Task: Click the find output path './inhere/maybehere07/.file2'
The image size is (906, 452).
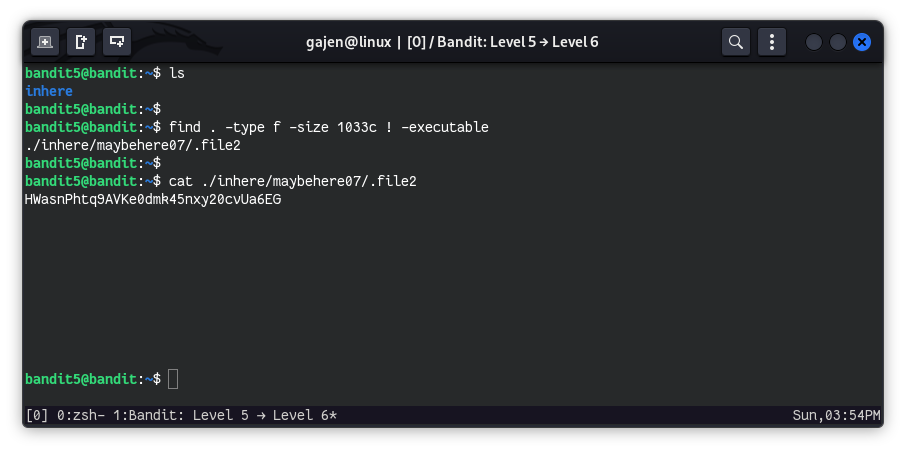Action: [133, 145]
